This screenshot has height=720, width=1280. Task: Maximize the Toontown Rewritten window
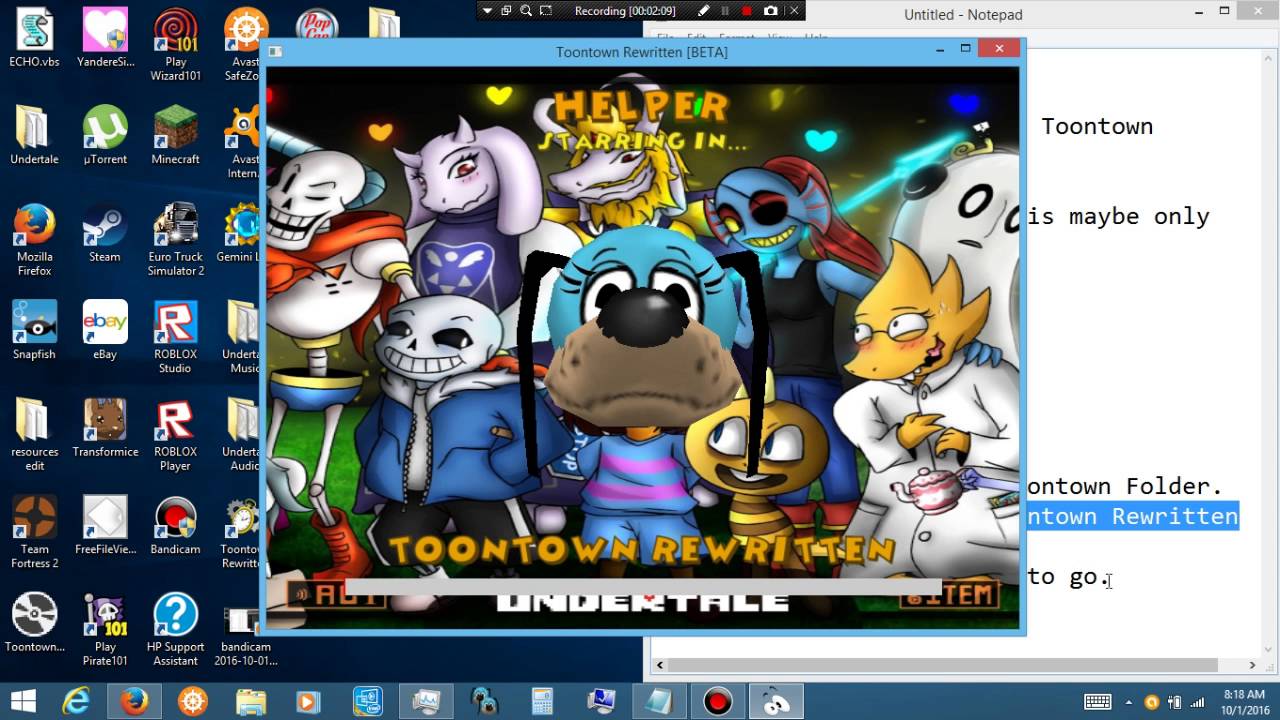966,48
